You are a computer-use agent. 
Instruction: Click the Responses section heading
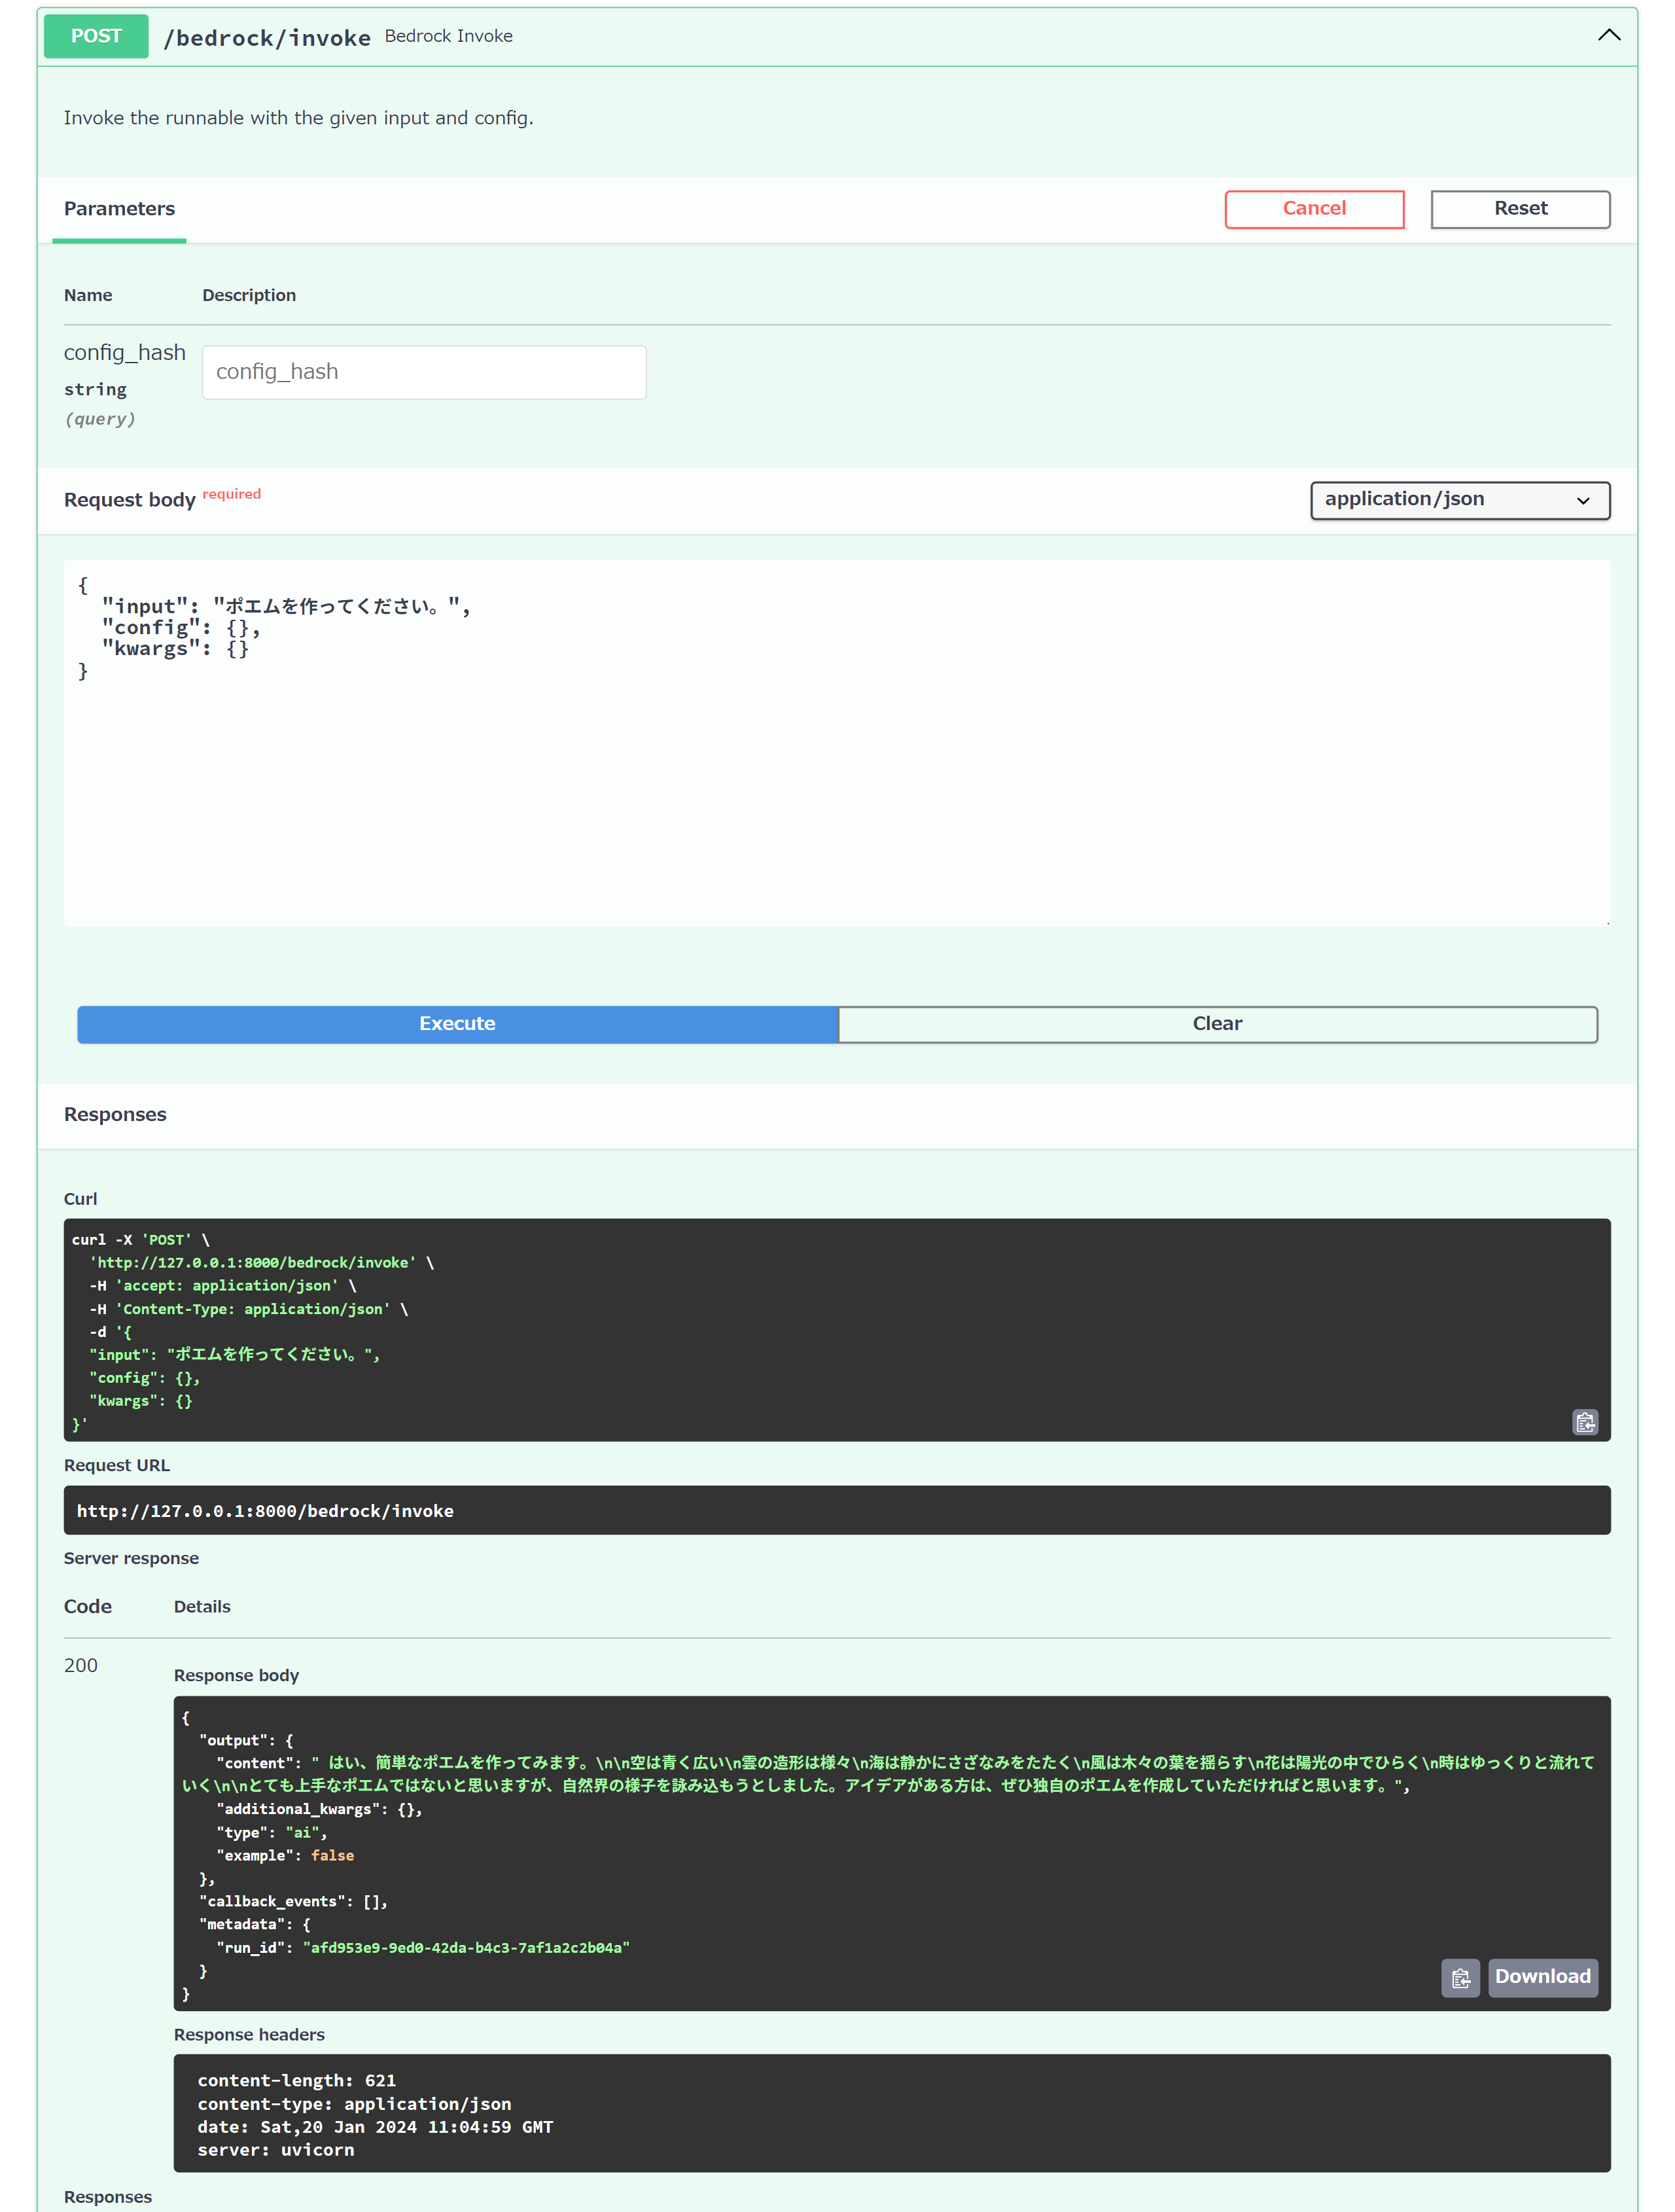114,1114
